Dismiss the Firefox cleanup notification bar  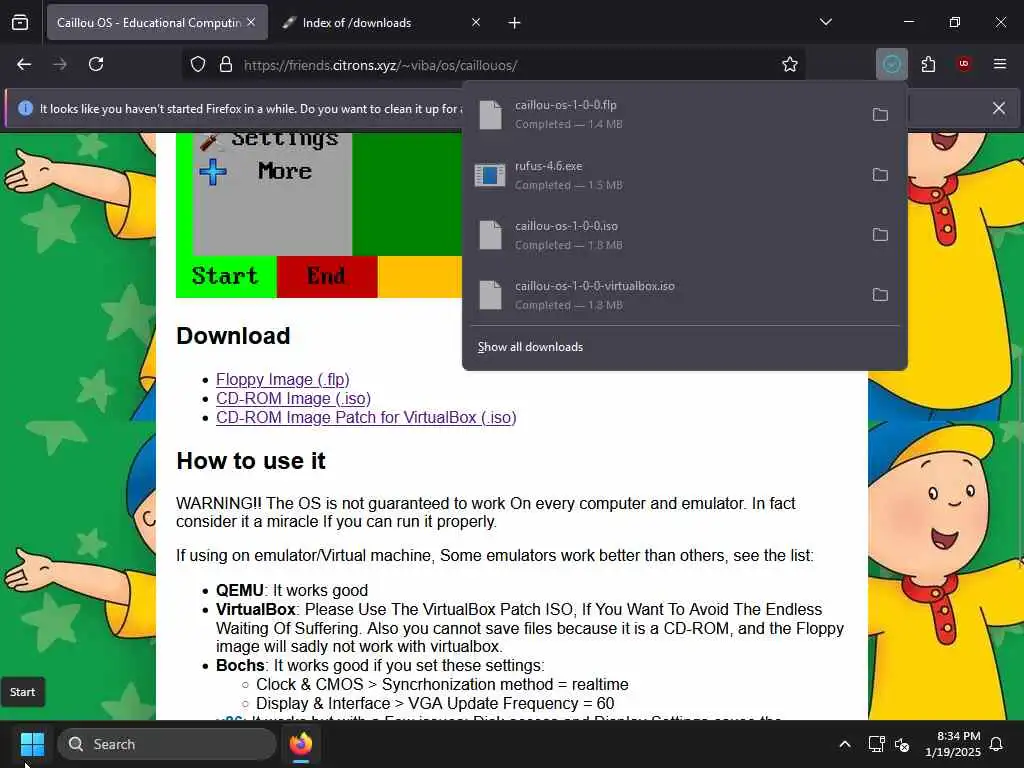coord(999,108)
